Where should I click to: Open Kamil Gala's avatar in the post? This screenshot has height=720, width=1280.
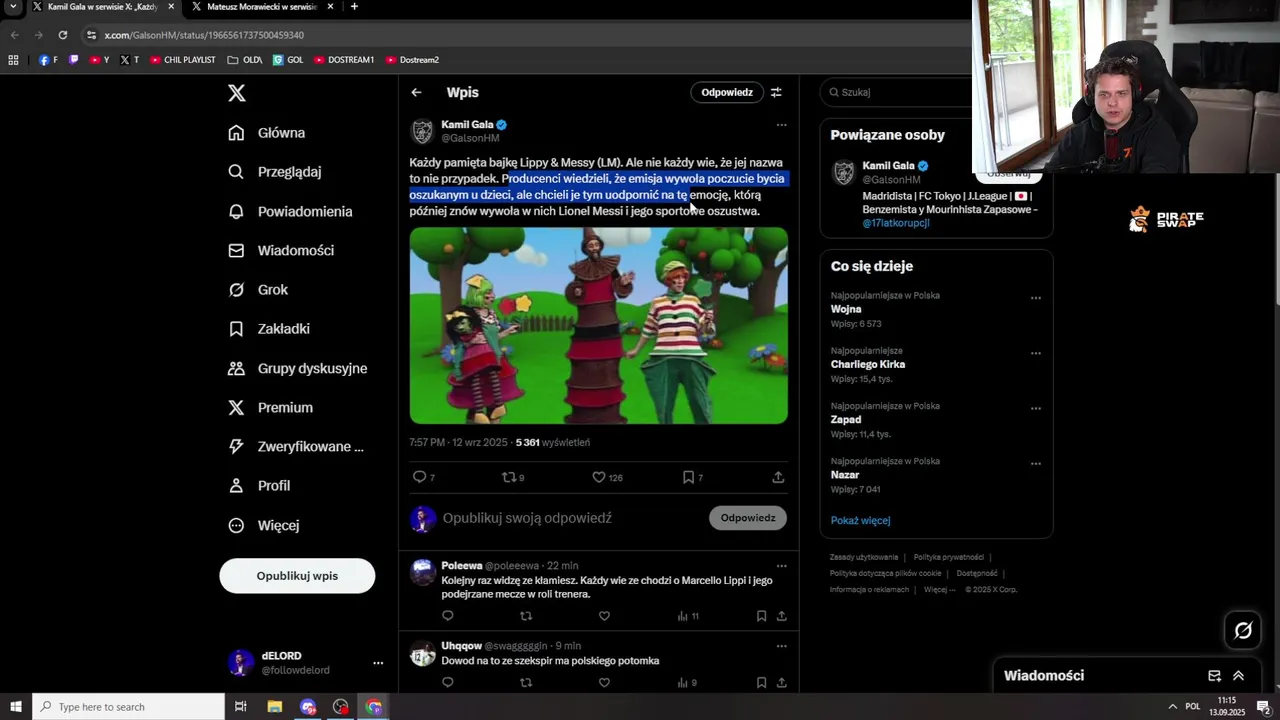click(422, 132)
